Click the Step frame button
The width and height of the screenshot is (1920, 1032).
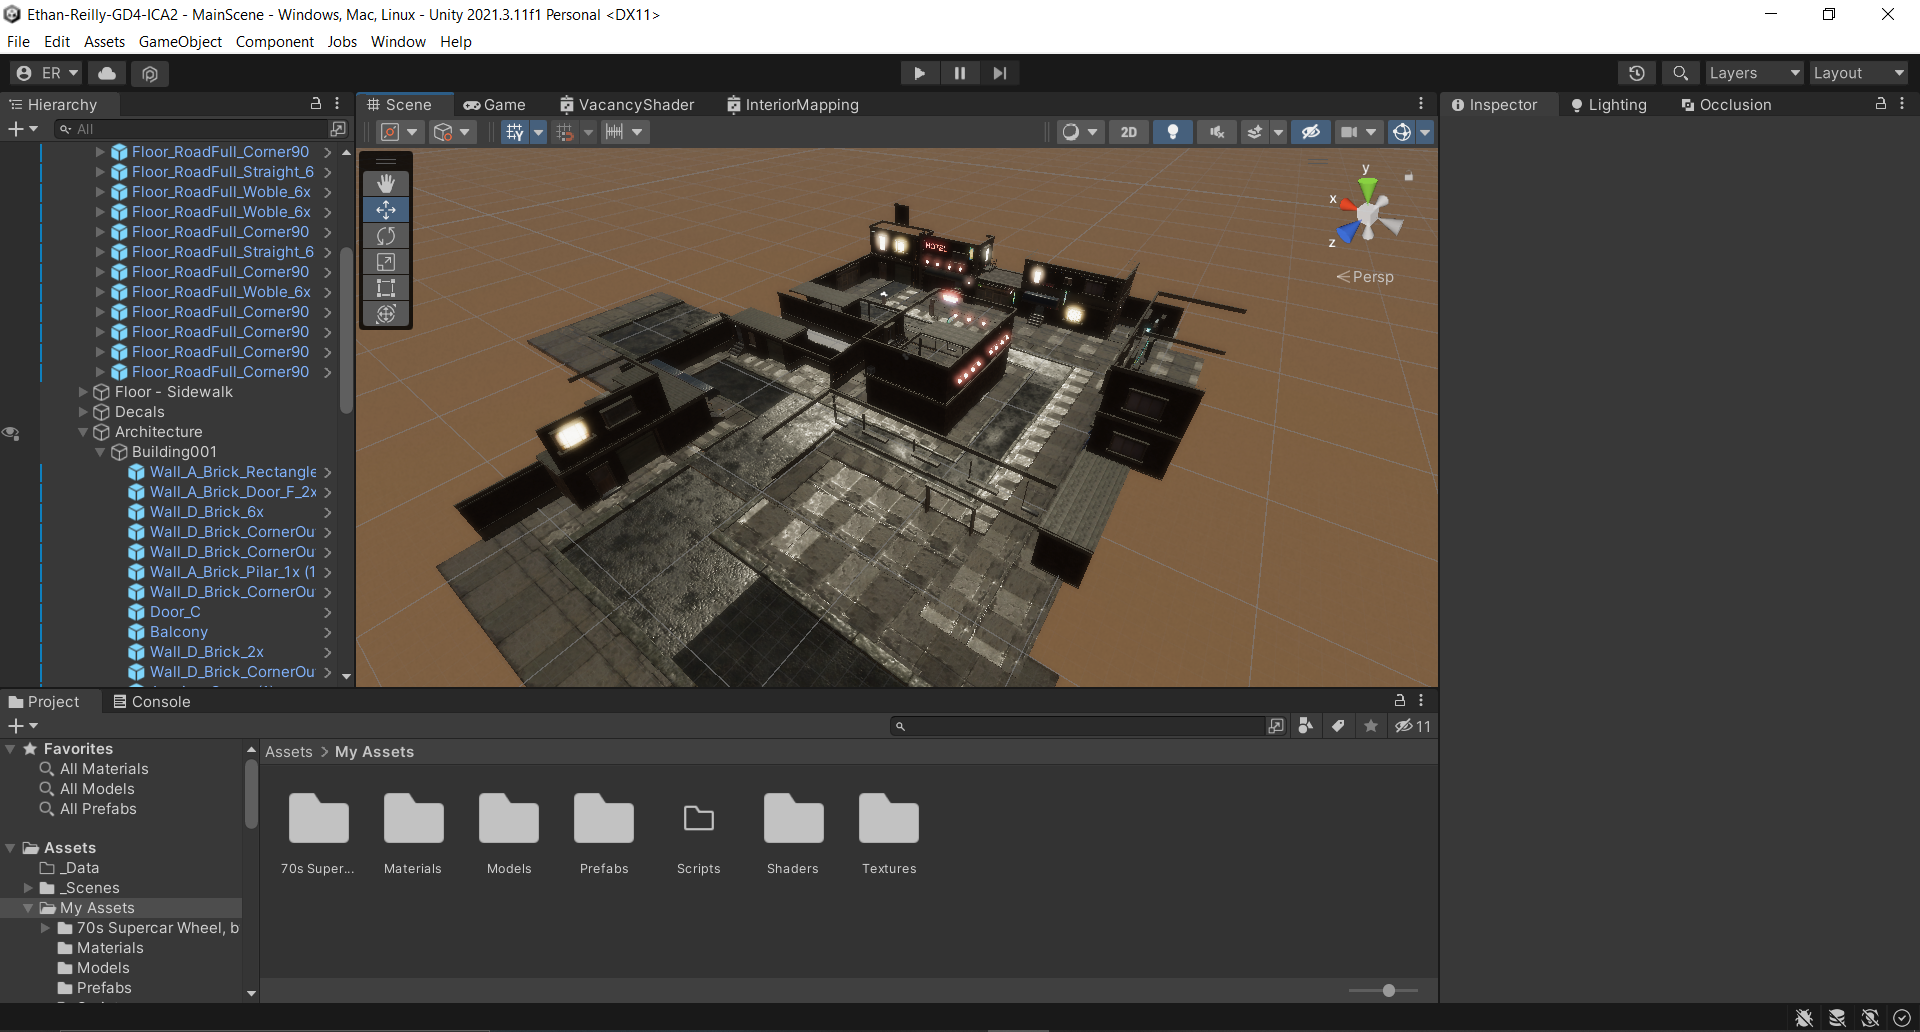pyautogui.click(x=999, y=73)
